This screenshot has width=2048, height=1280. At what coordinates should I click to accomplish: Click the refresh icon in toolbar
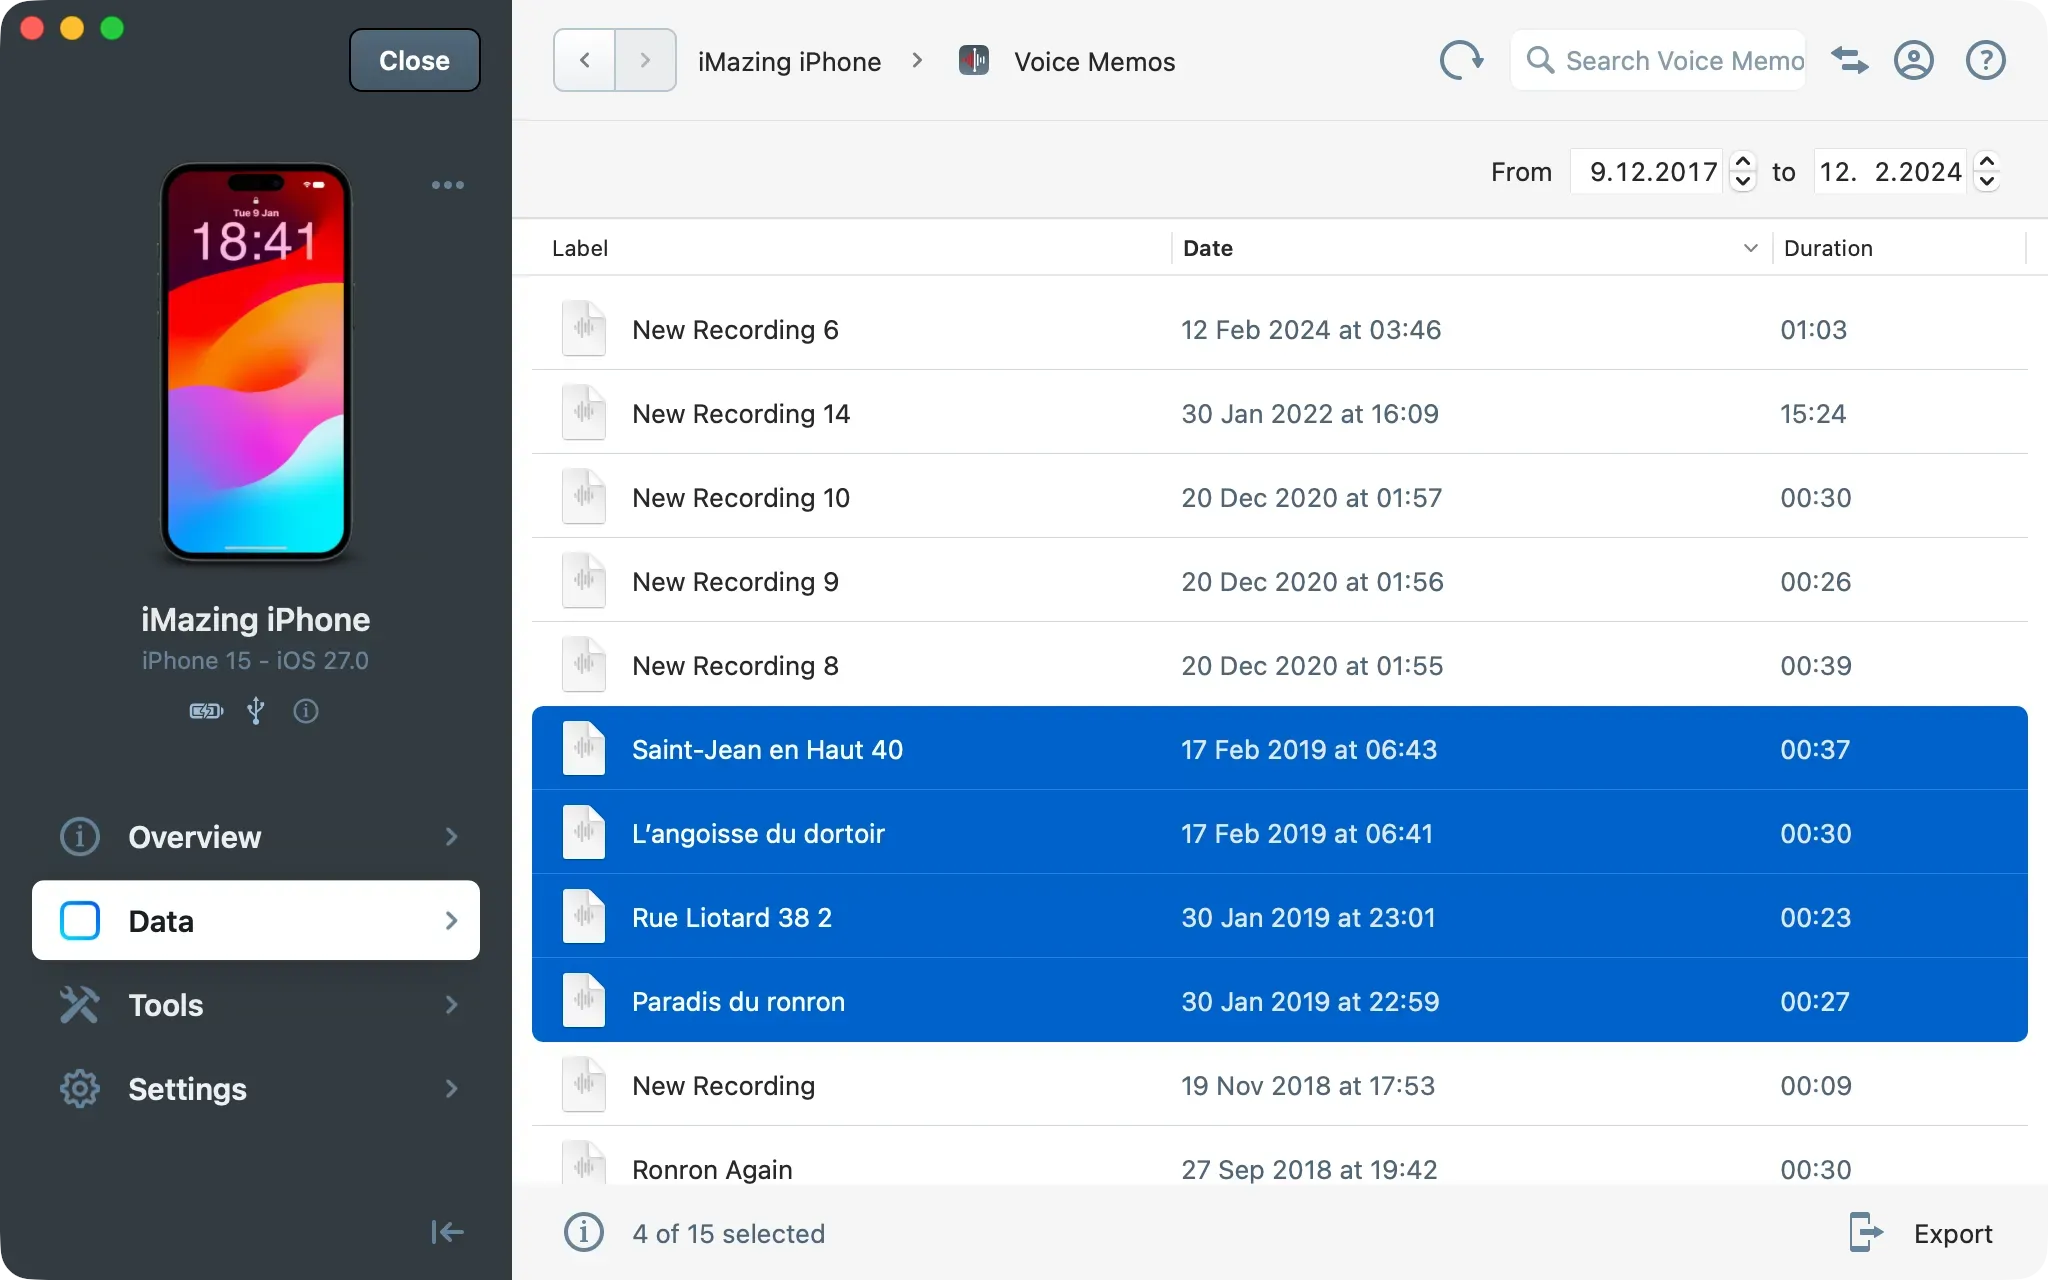[1461, 61]
